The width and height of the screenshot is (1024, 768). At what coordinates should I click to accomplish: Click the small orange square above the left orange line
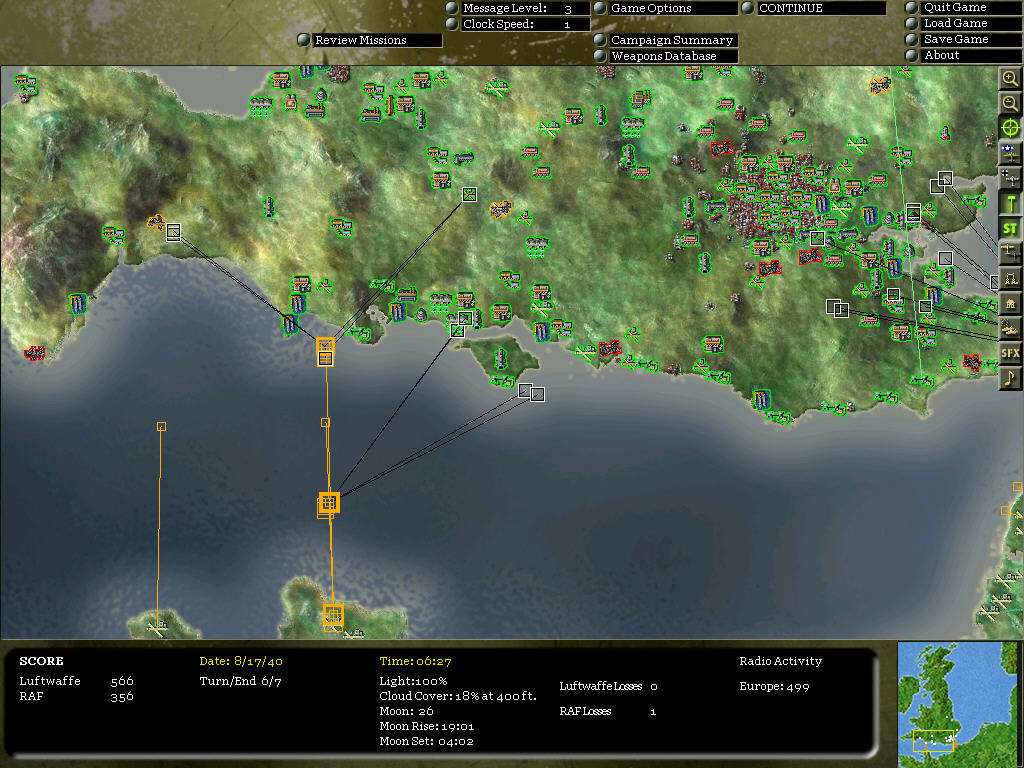point(161,426)
